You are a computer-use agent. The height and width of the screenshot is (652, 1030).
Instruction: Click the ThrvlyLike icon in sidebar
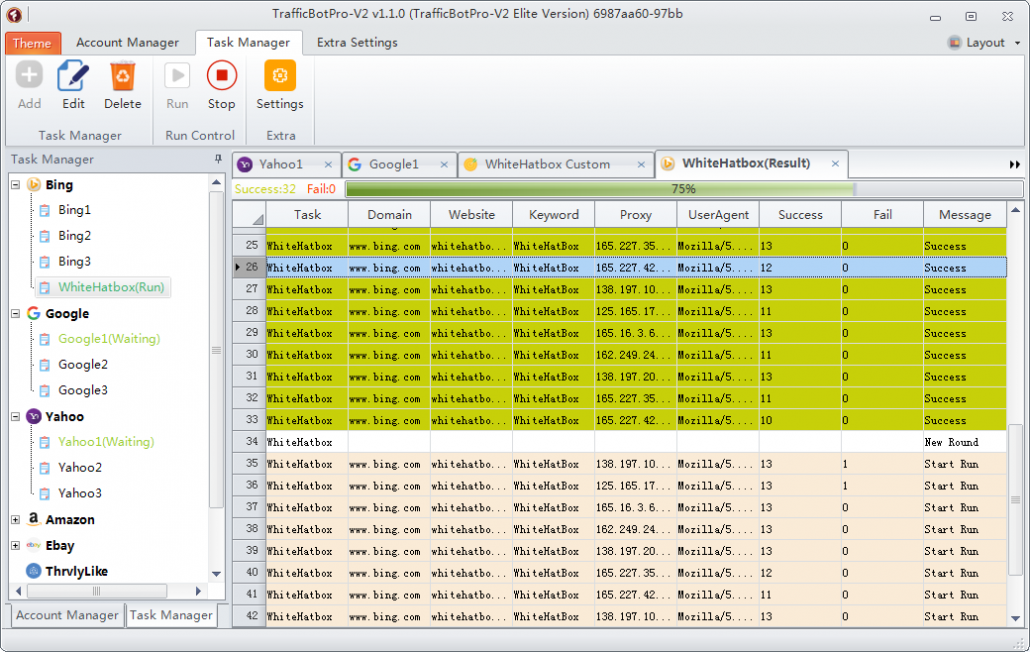35,570
